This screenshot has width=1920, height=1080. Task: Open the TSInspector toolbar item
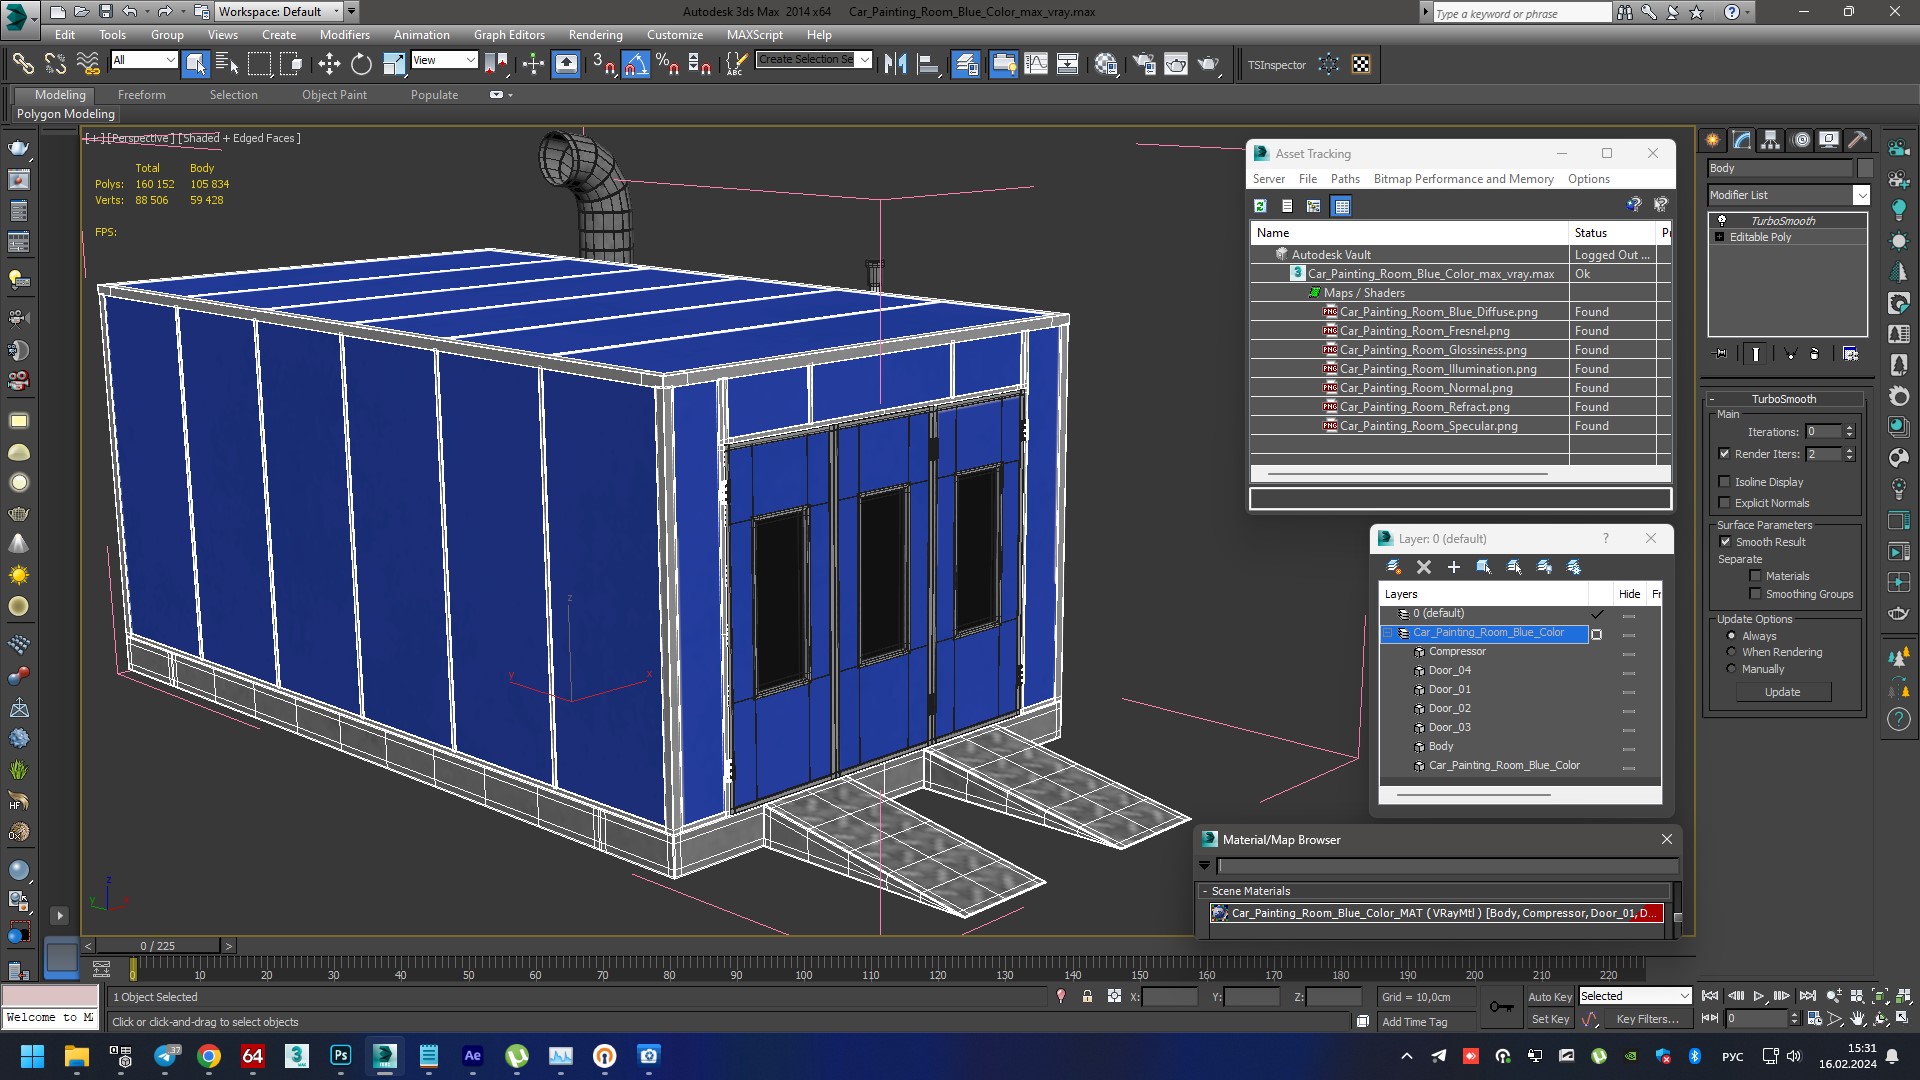click(x=1277, y=65)
